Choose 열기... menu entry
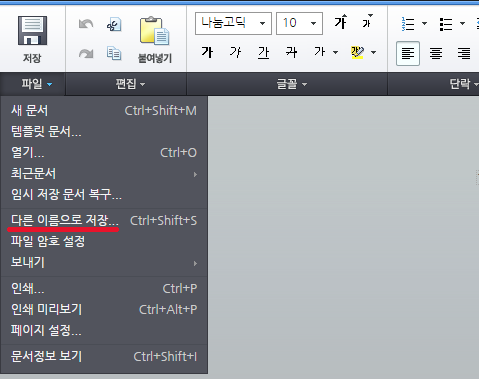This screenshot has height=379, width=479. point(104,153)
